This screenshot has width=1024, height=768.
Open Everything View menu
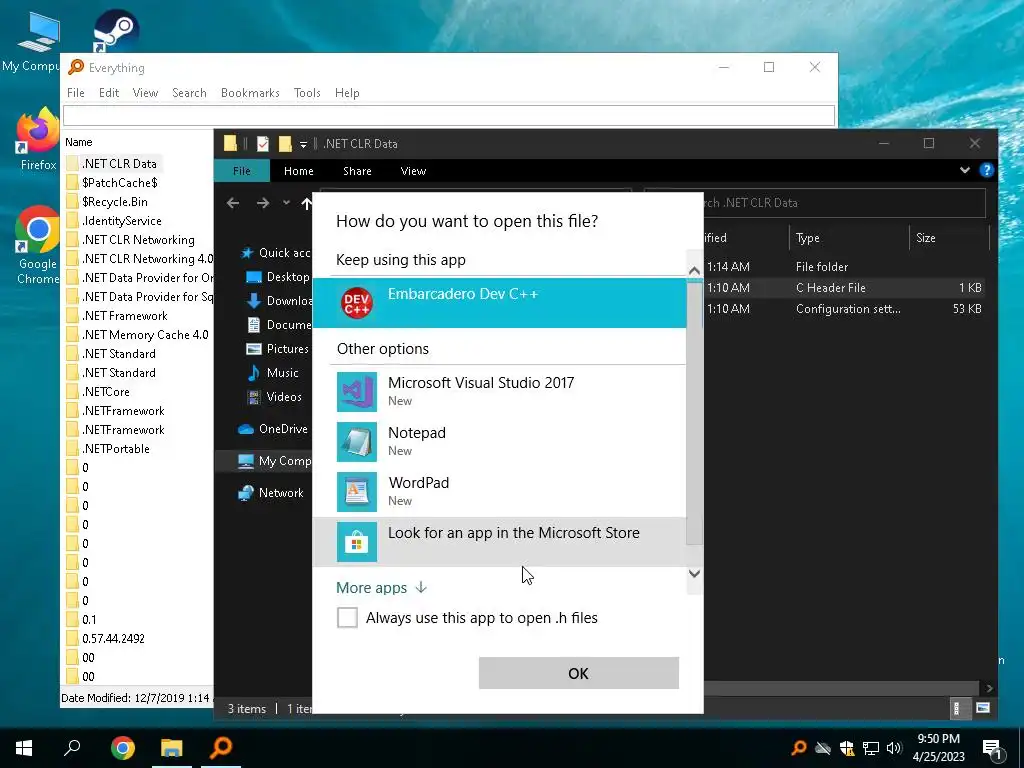146,93
